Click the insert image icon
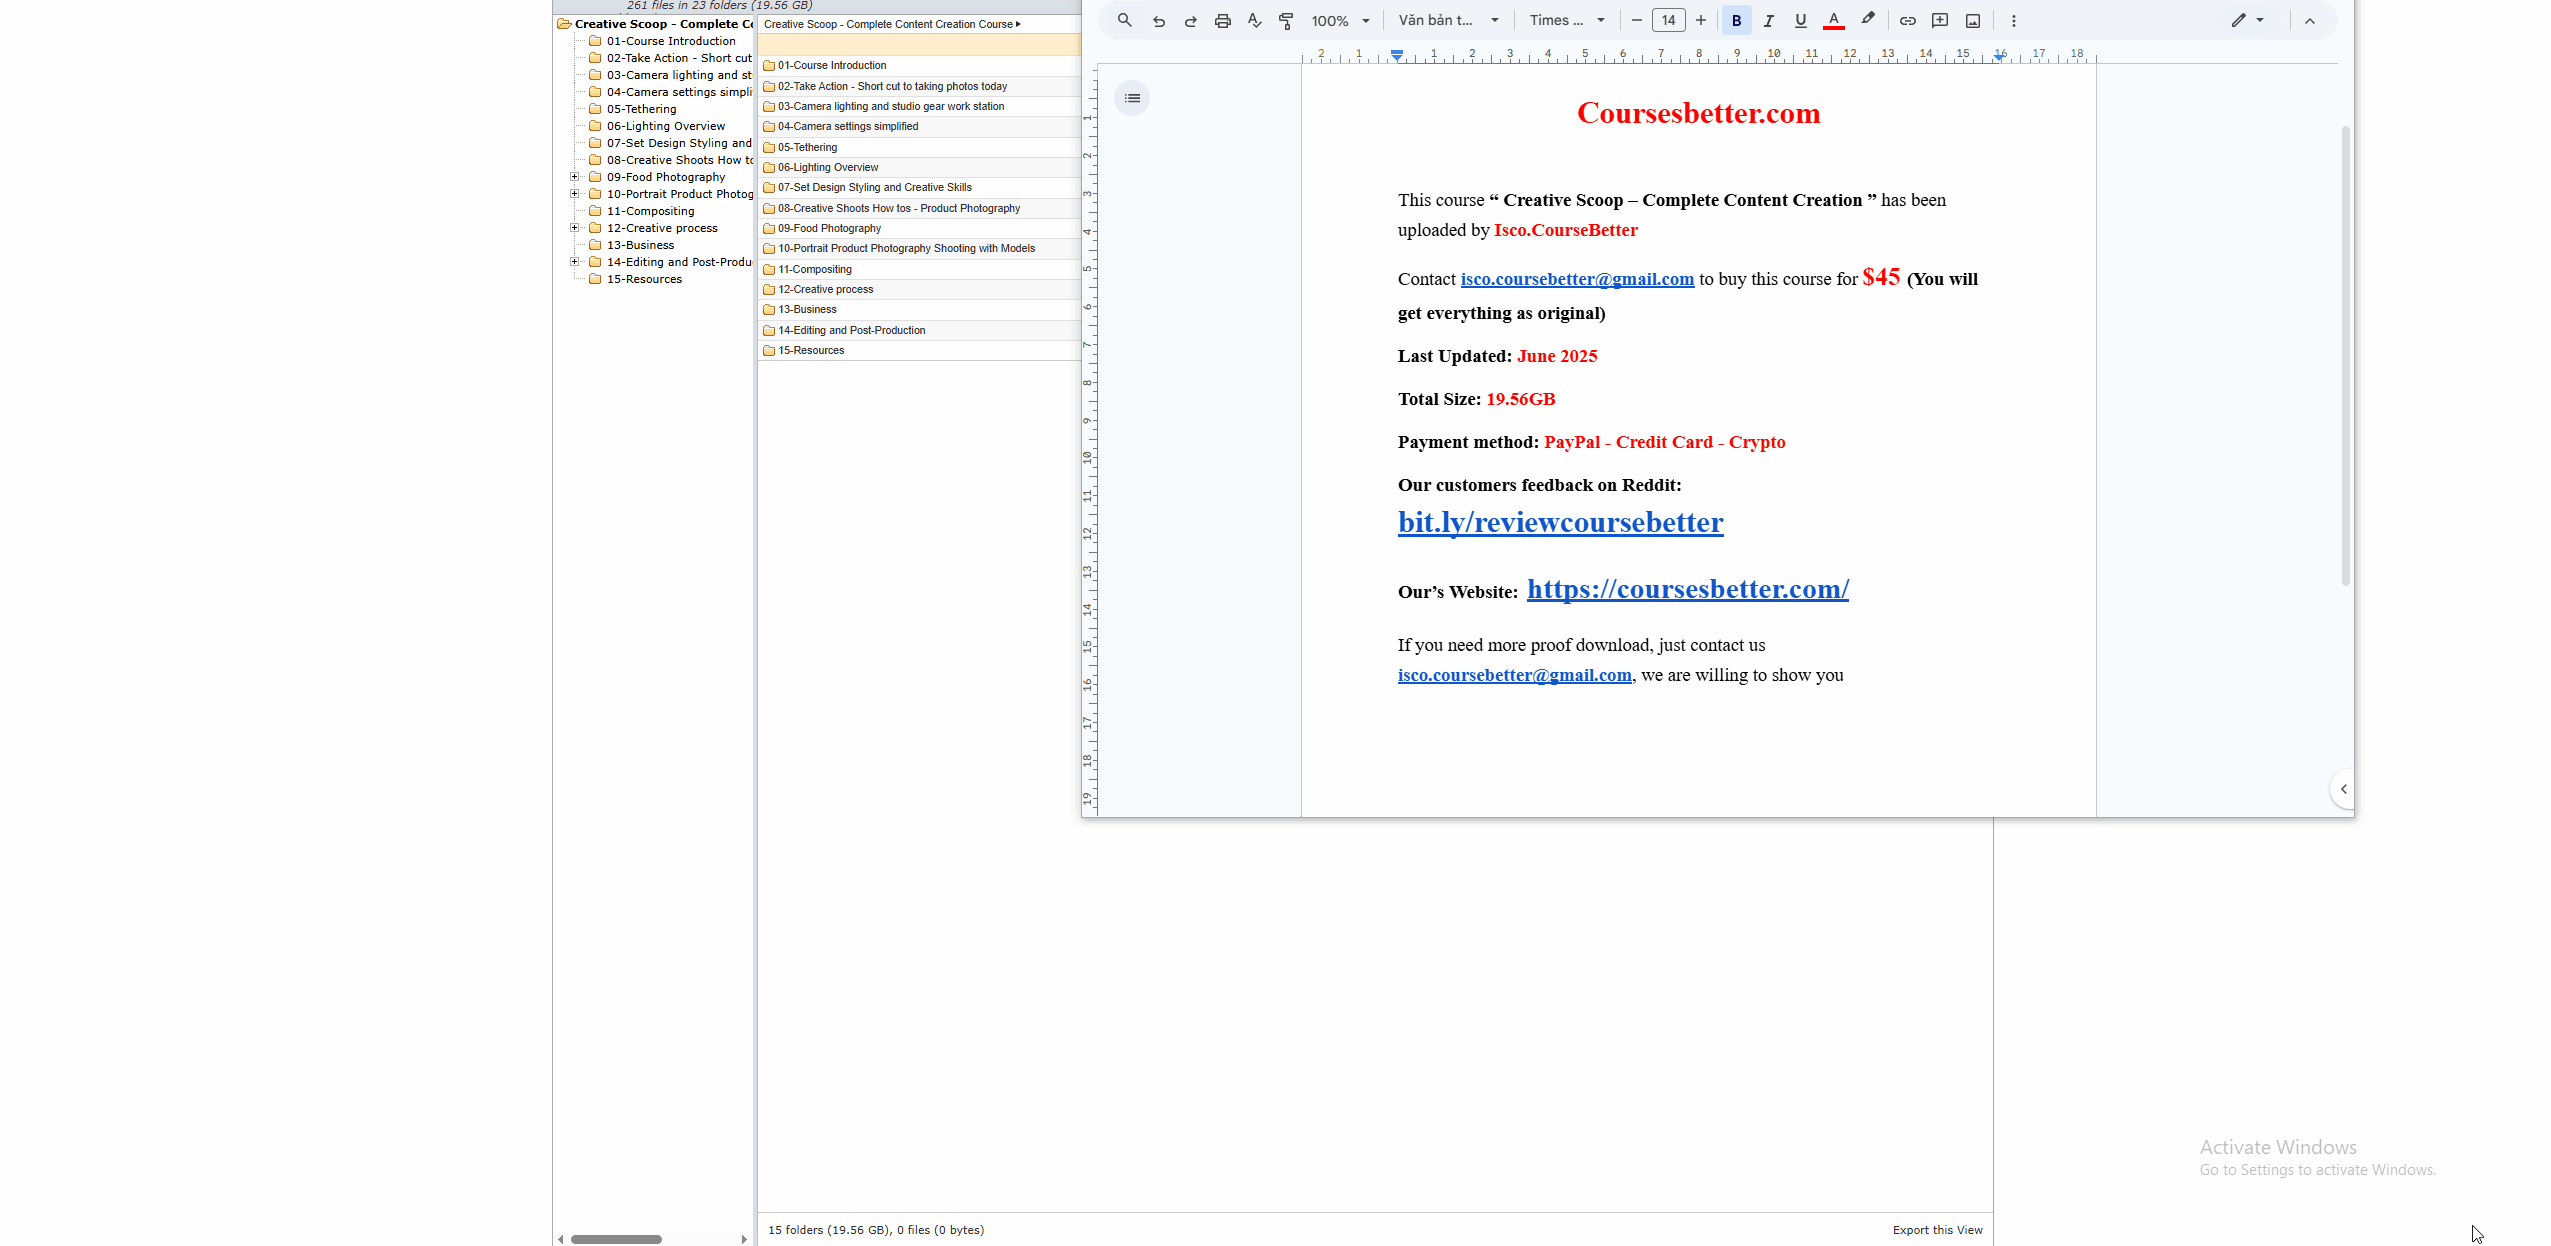2551x1246 pixels. click(1972, 21)
